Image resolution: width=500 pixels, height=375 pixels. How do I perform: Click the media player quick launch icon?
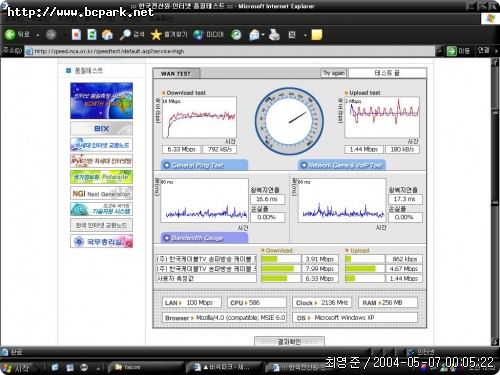pyautogui.click(x=84, y=367)
